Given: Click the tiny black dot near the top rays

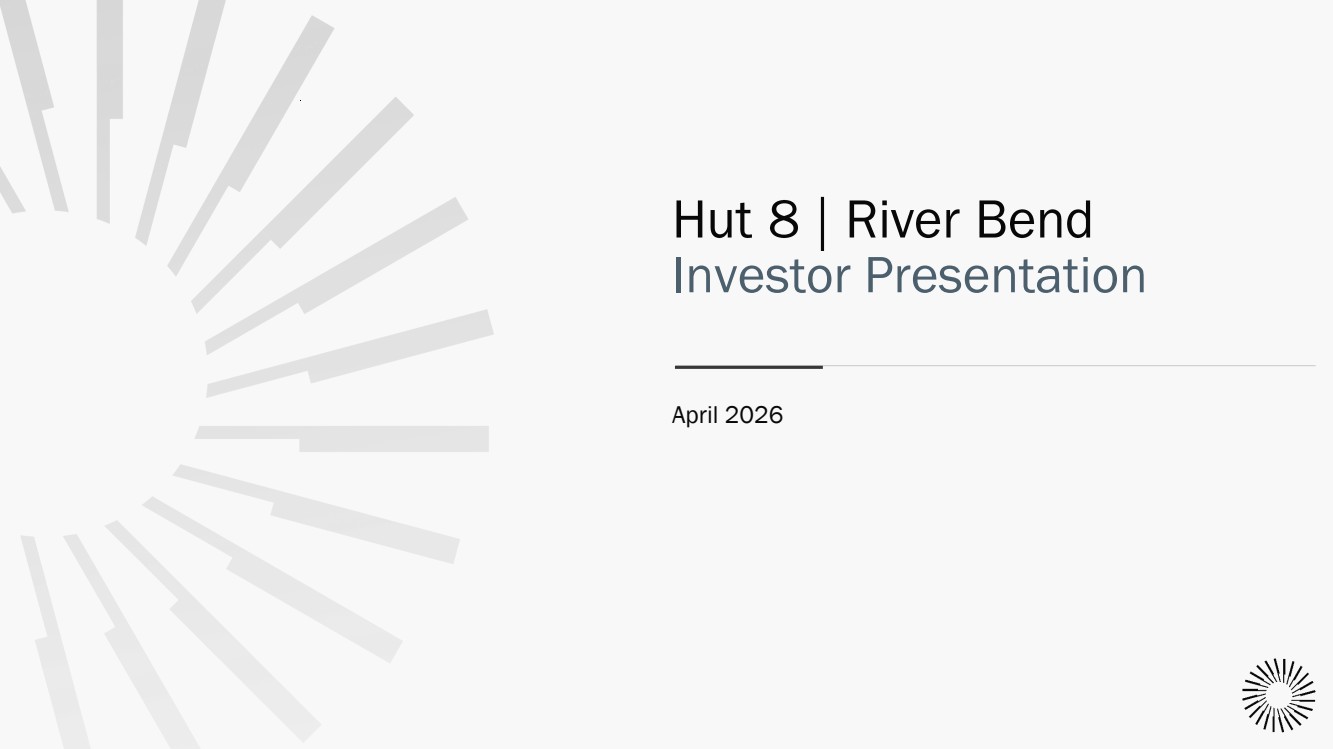Looking at the screenshot, I should (300, 100).
